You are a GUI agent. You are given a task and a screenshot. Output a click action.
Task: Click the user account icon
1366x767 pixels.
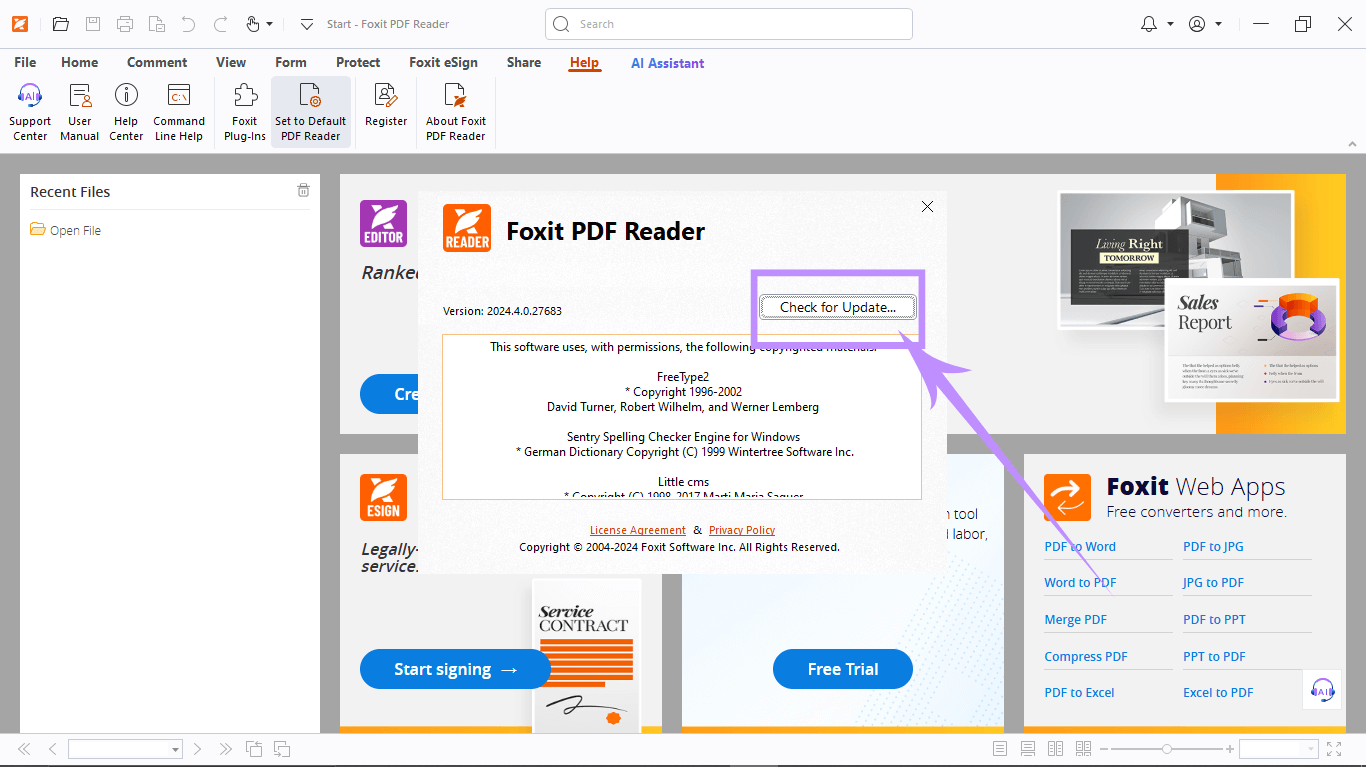[x=1197, y=24]
